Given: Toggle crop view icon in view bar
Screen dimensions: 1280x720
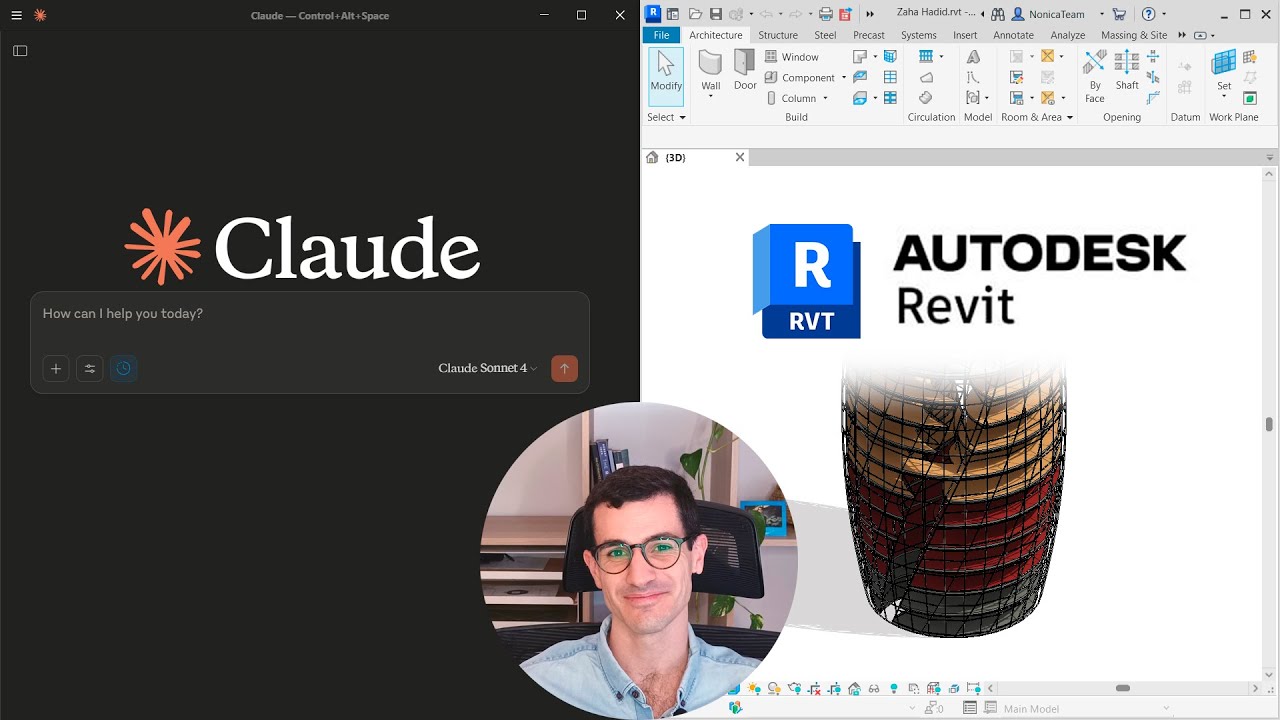Looking at the screenshot, I should click(814, 689).
